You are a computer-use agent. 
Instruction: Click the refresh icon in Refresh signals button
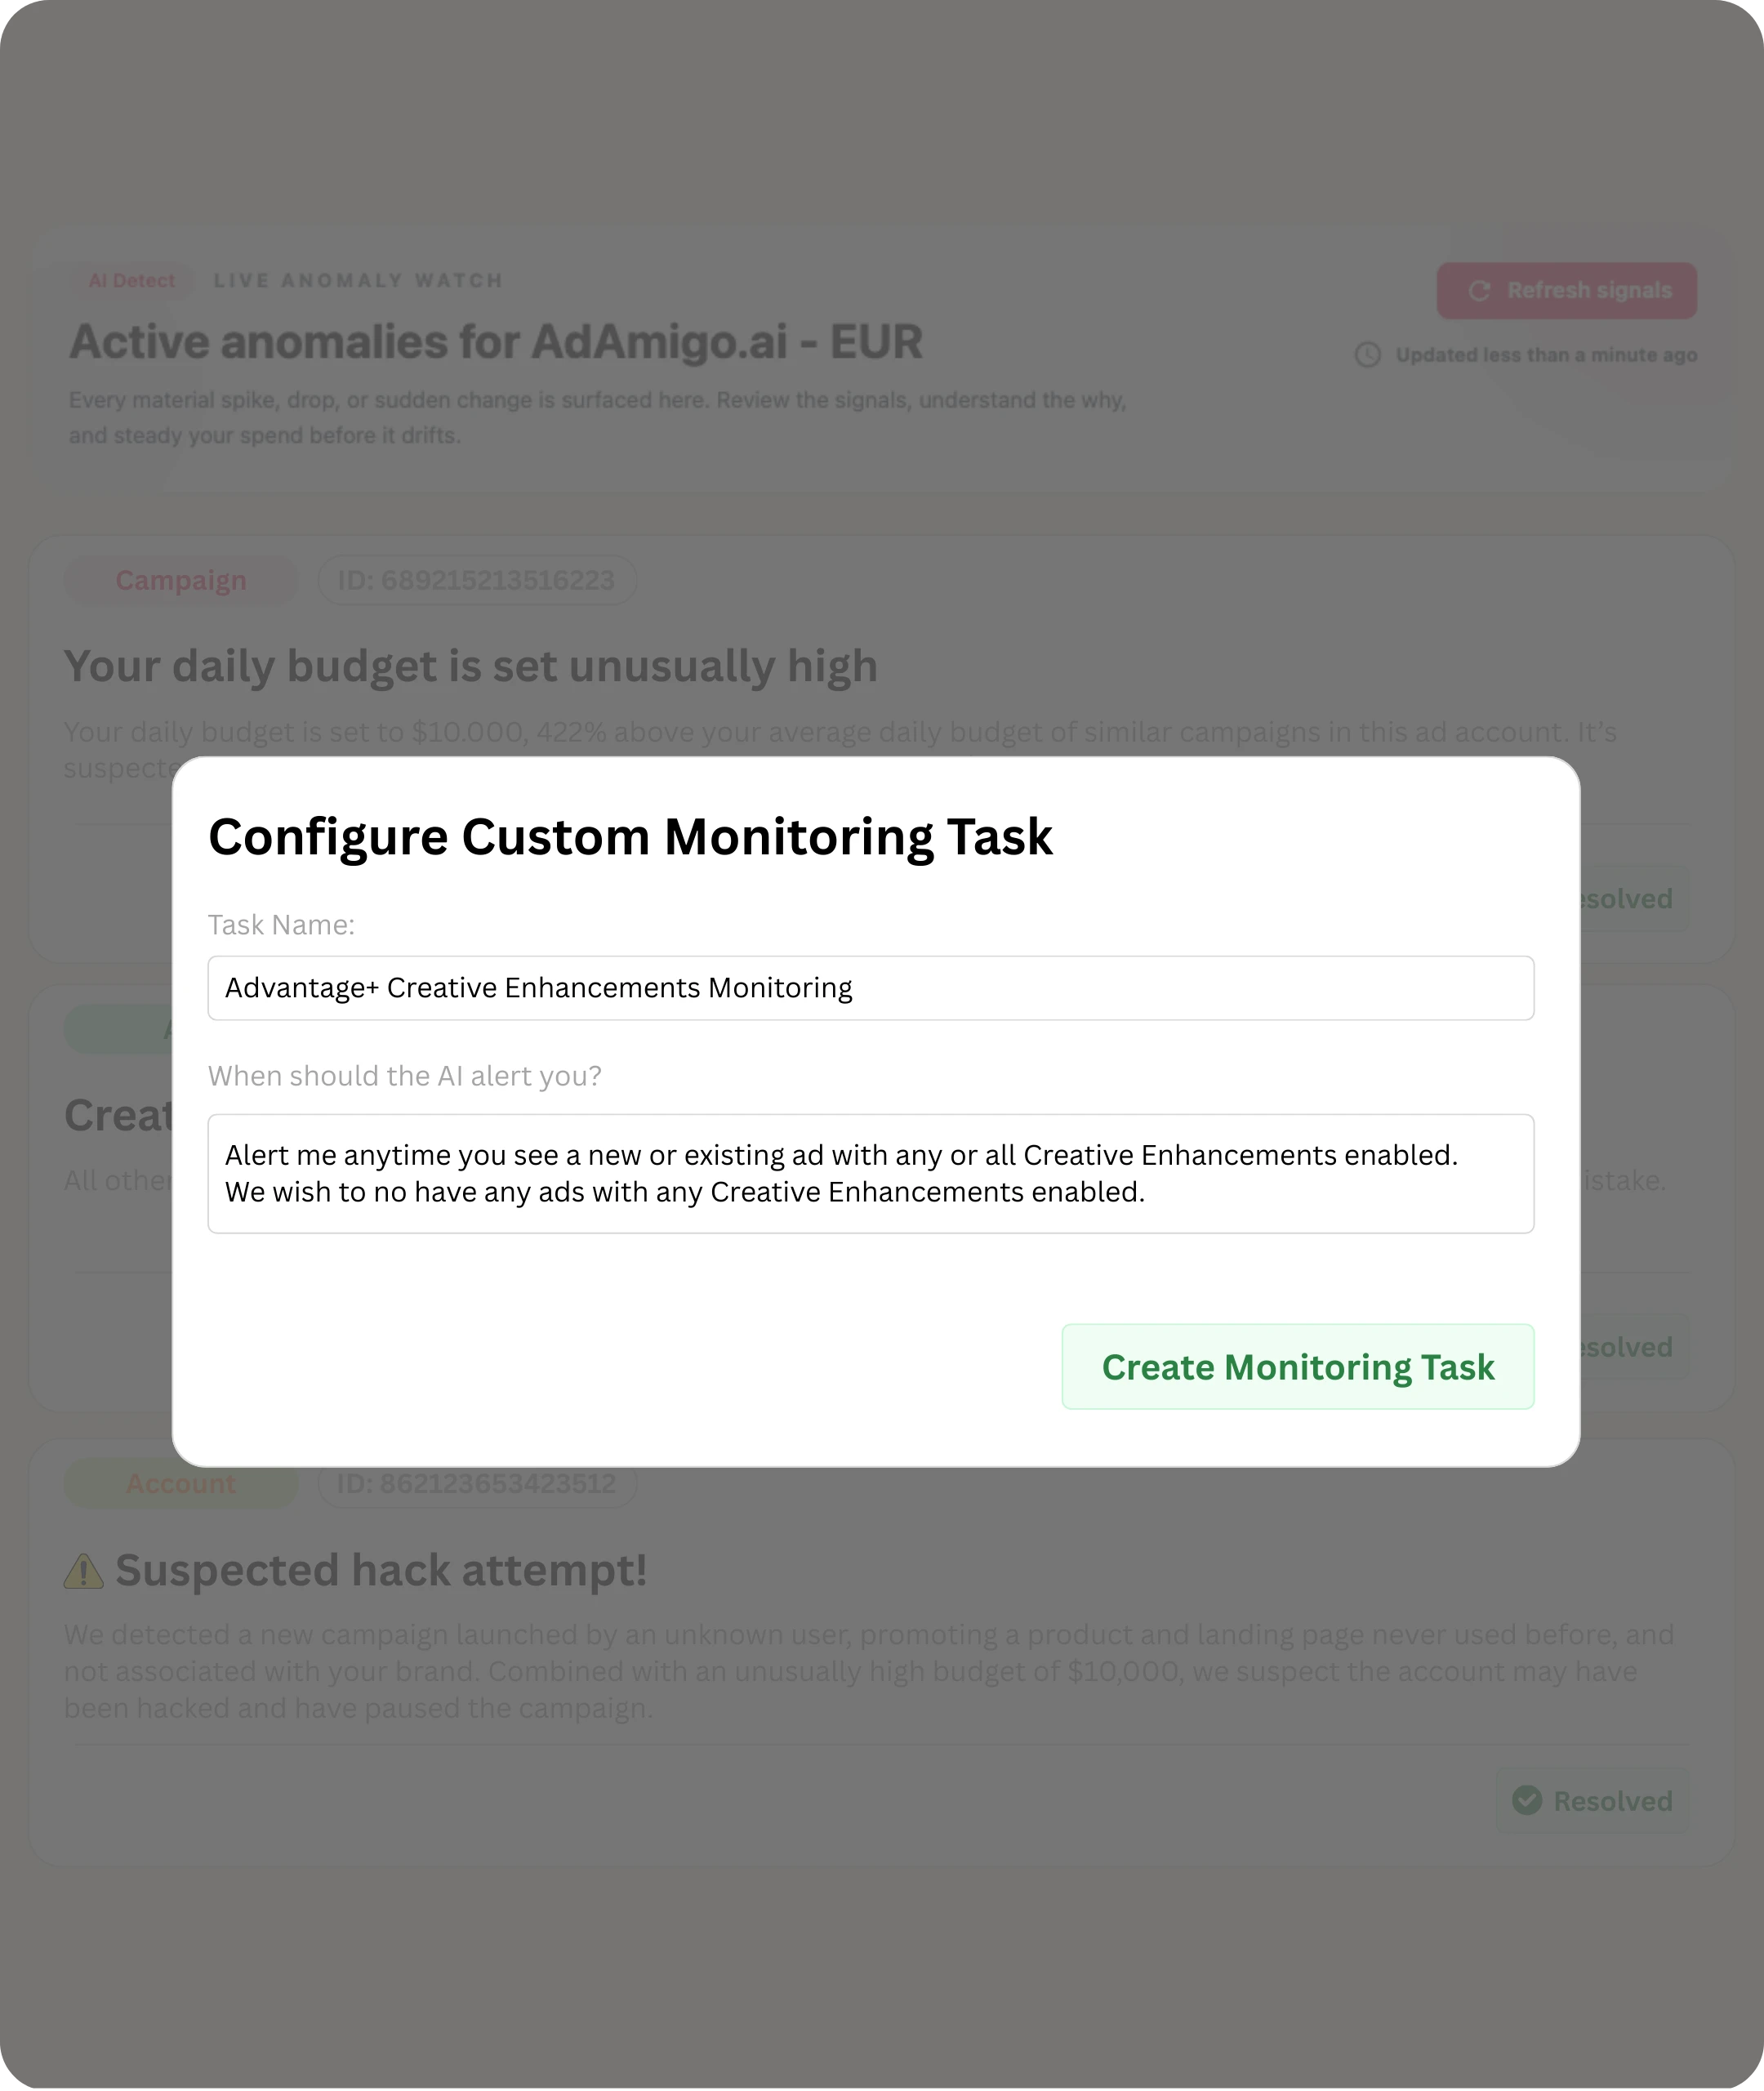point(1481,290)
